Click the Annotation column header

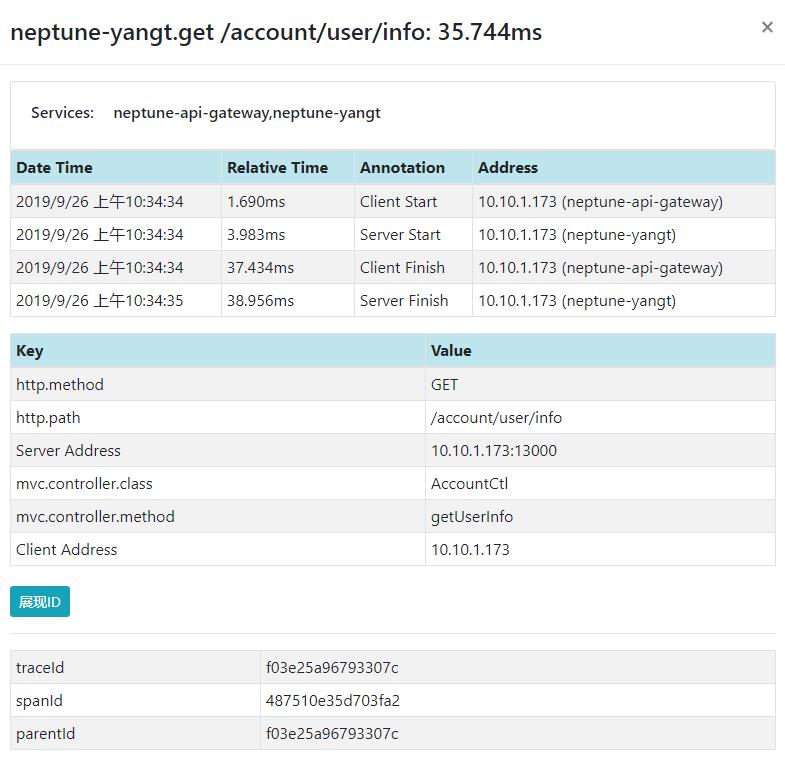(x=402, y=168)
